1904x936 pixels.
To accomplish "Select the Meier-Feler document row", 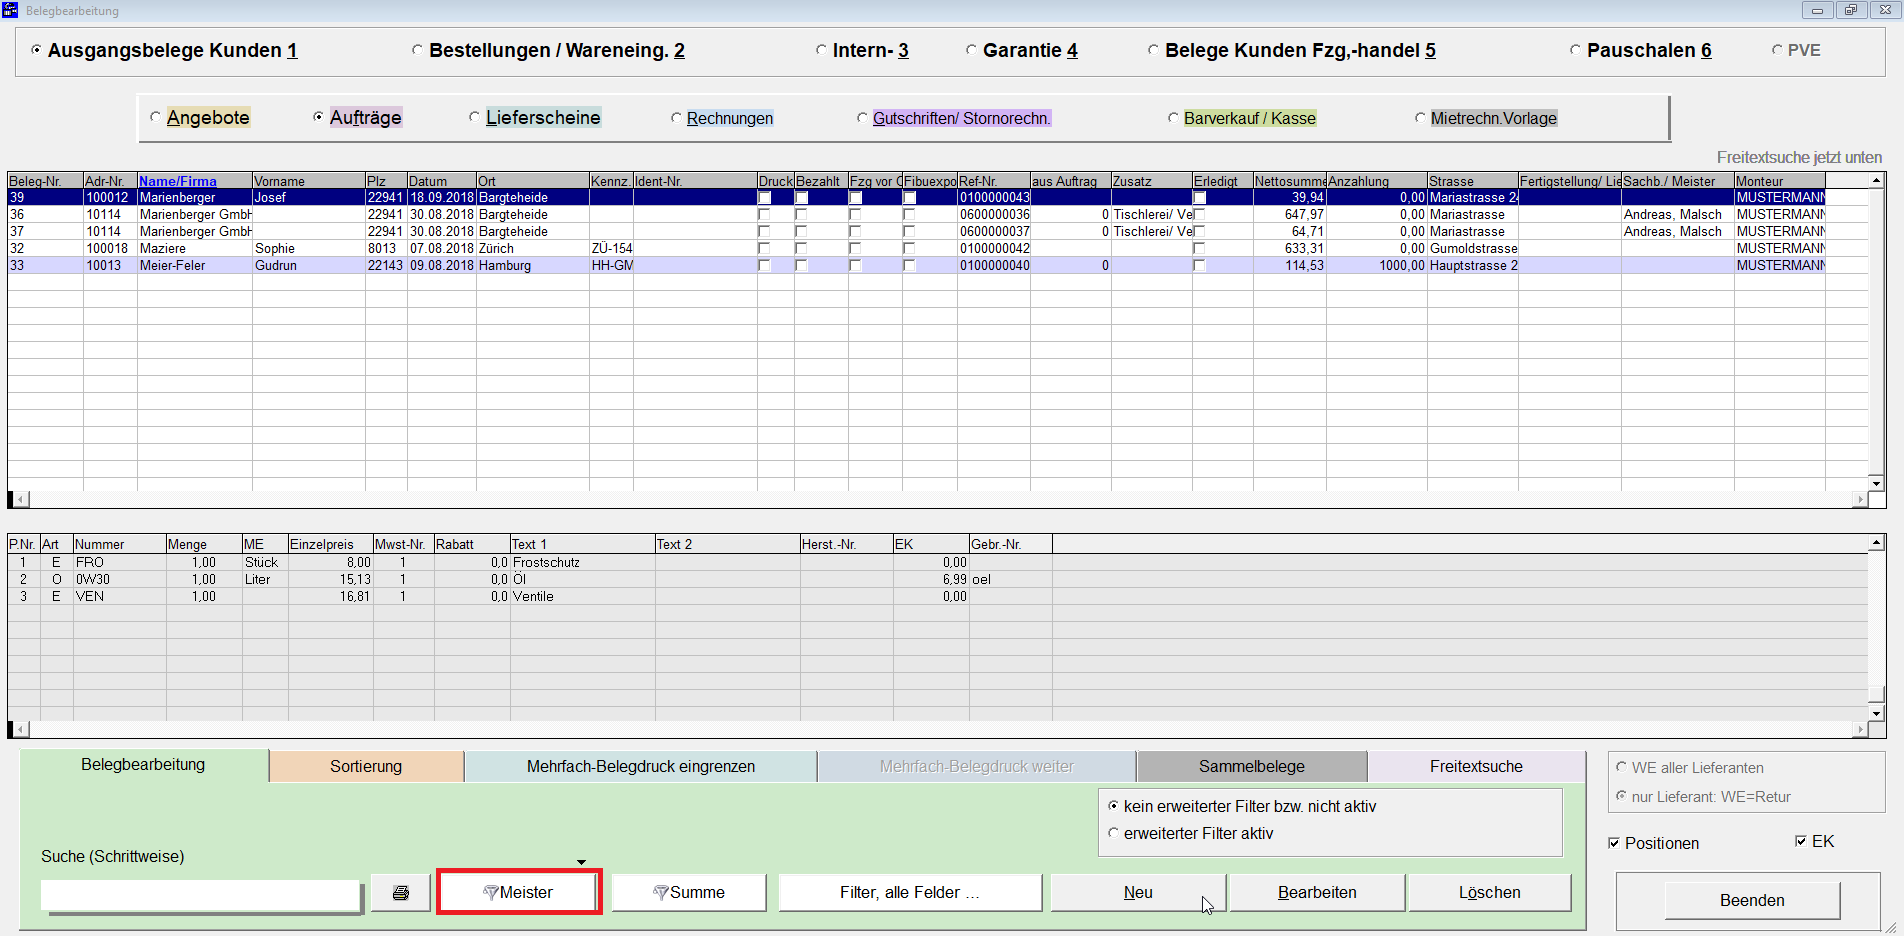I will pyautogui.click(x=937, y=266).
